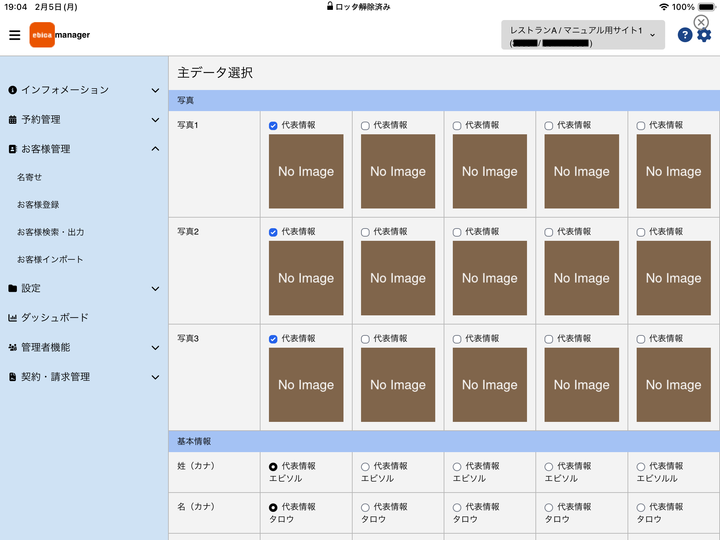
Task: Click the 予約管理 calendar icon
Action: click(x=12, y=120)
